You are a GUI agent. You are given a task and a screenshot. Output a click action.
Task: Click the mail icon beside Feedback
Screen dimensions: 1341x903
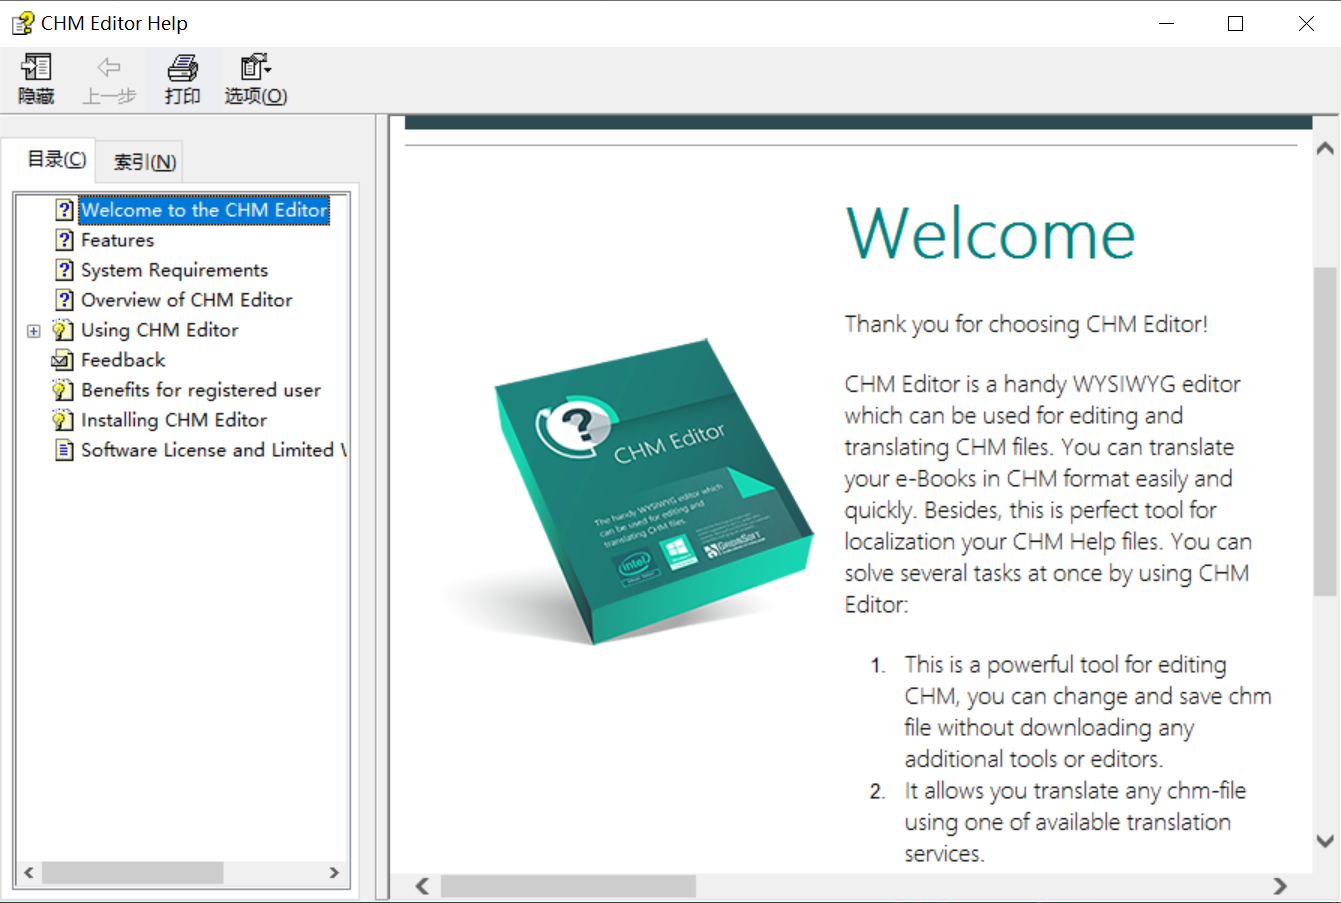click(63, 360)
